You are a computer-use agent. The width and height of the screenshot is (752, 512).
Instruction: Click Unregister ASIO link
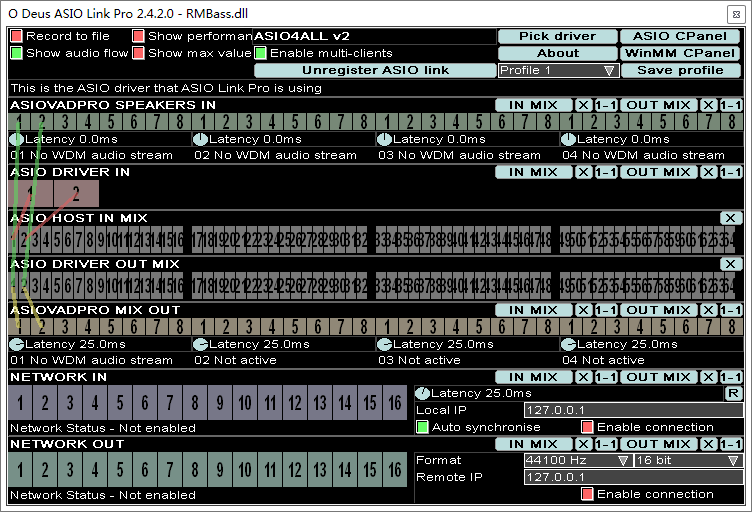[x=375, y=70]
